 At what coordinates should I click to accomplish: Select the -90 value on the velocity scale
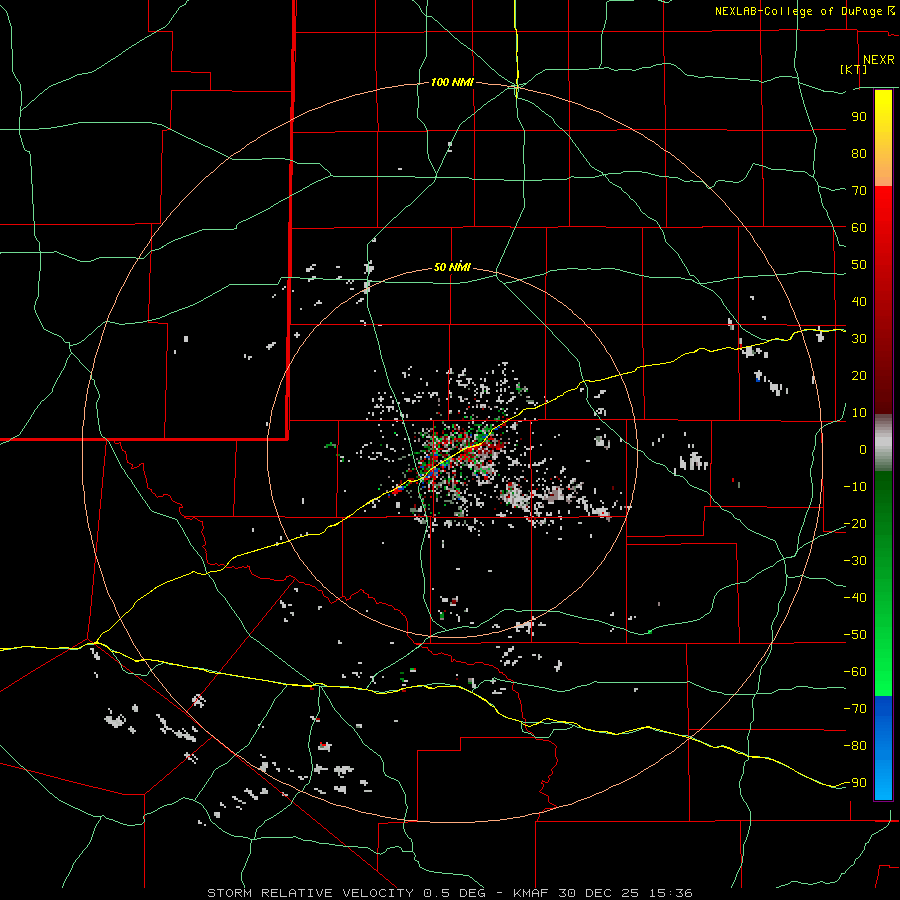coord(855,783)
